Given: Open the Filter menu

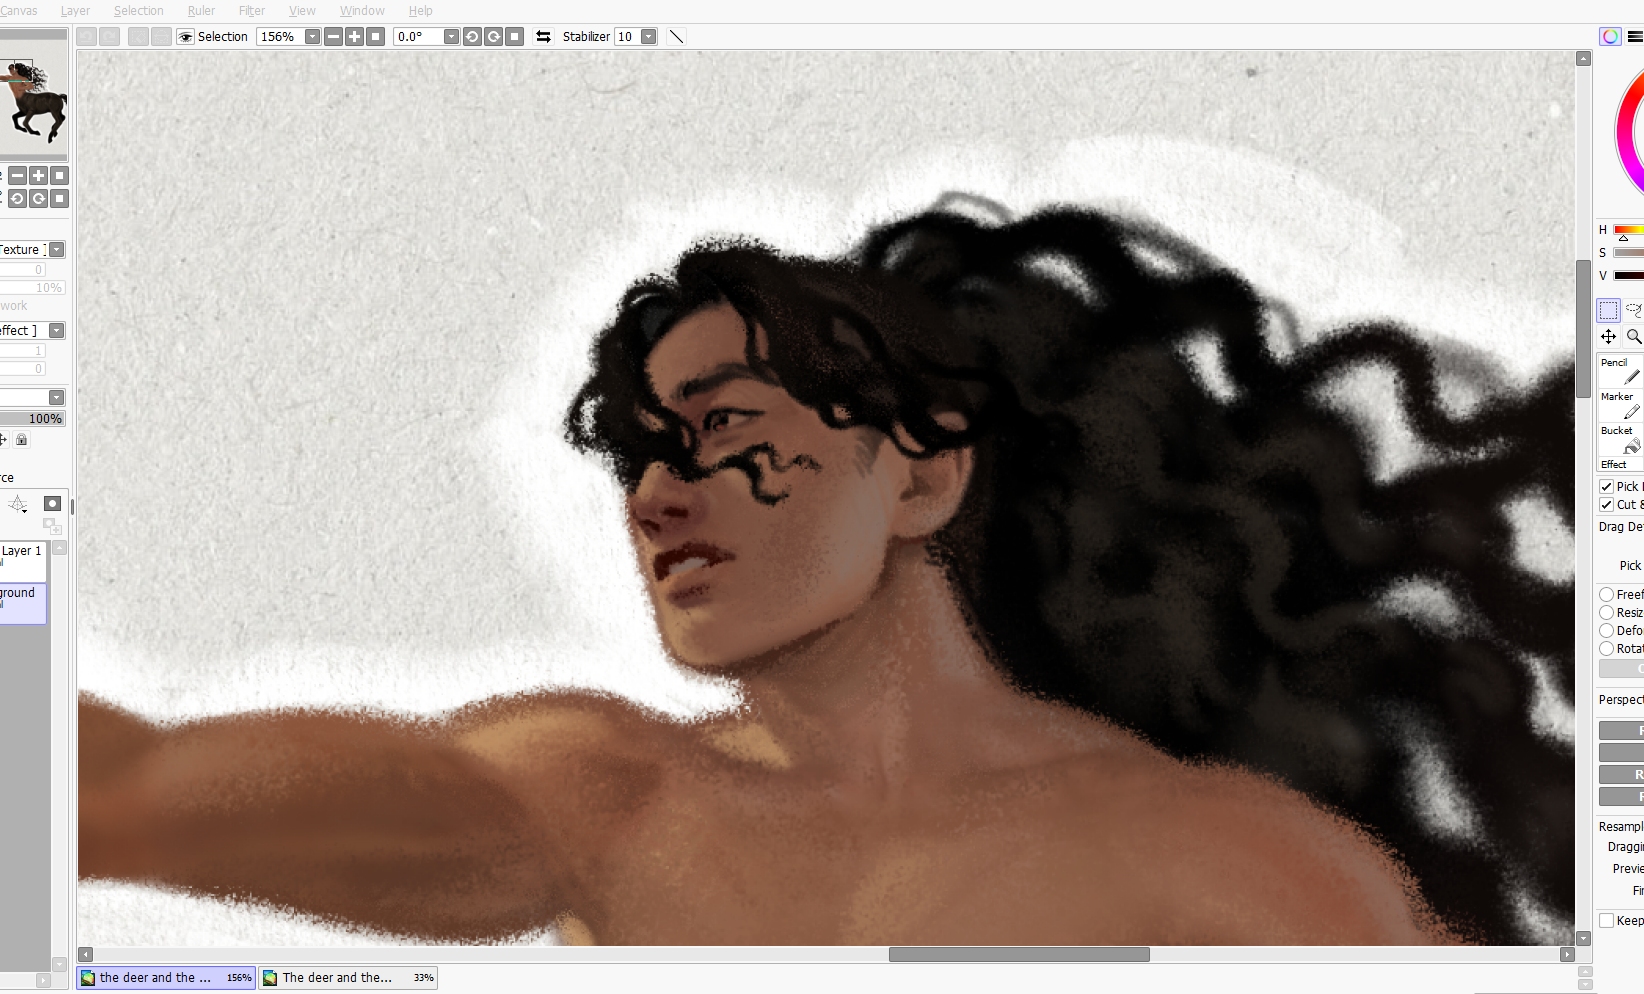Looking at the screenshot, I should (x=252, y=11).
